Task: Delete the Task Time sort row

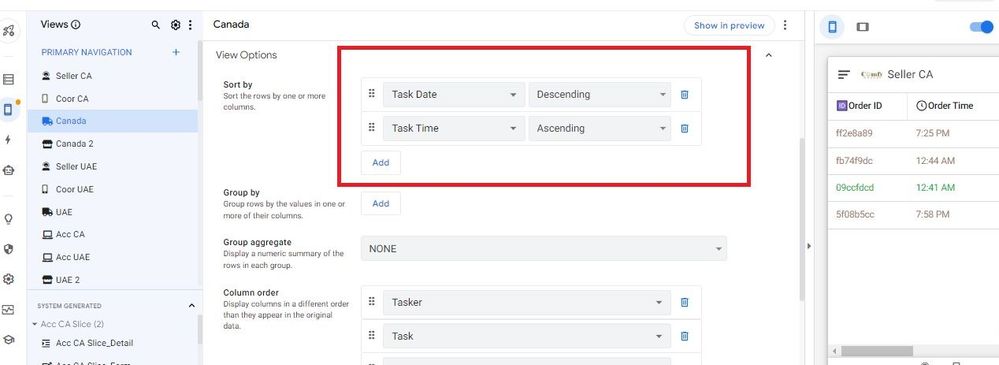Action: click(684, 128)
